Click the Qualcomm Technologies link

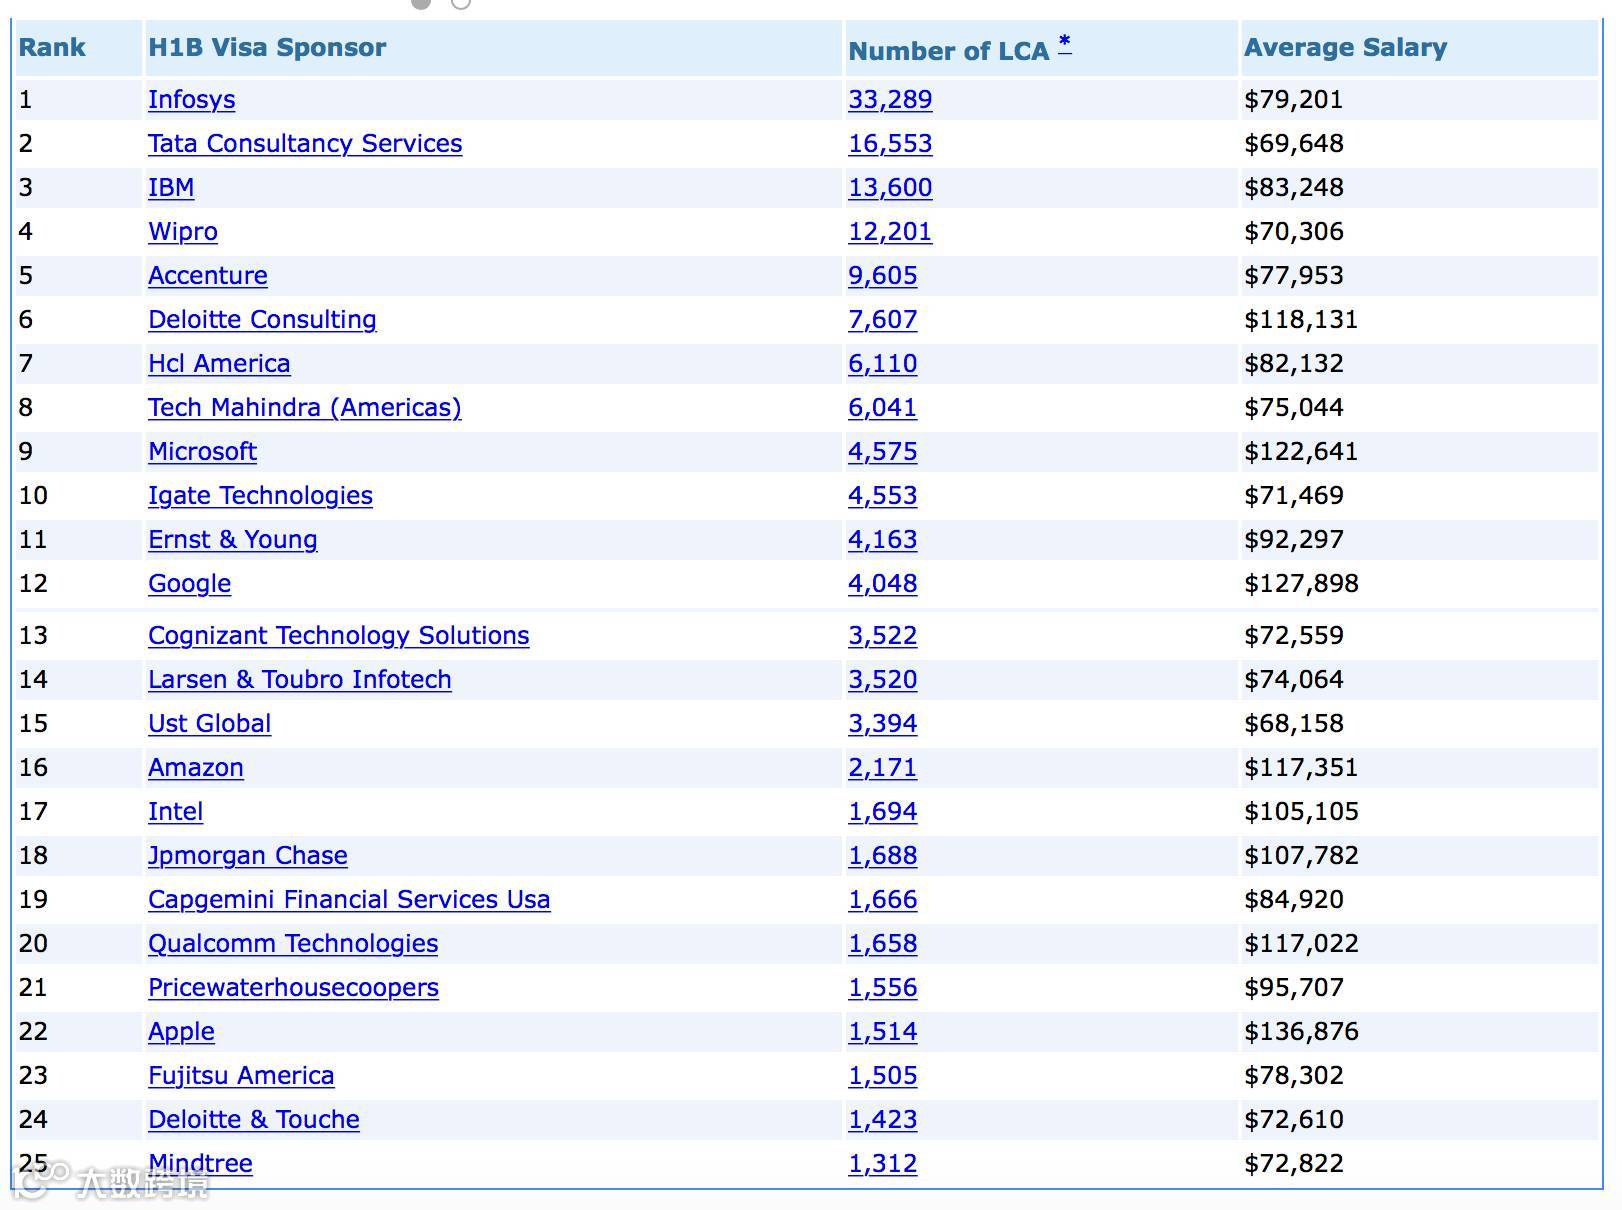(x=293, y=944)
